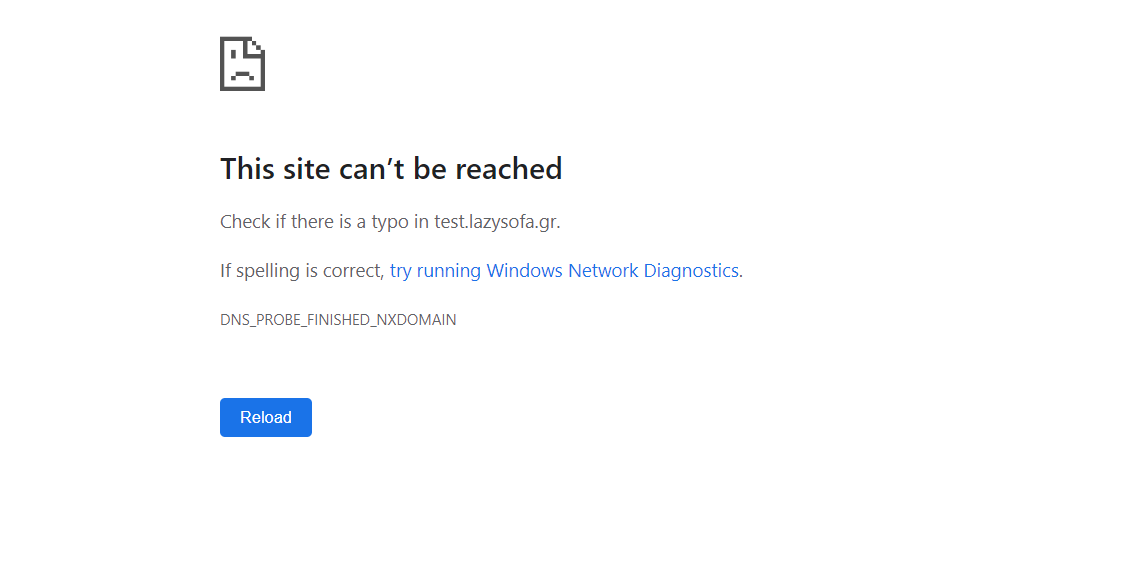Click "NXDOMAIN" in the error code
Image resolution: width=1121 pixels, height=572 pixels.
pyautogui.click(x=416, y=320)
